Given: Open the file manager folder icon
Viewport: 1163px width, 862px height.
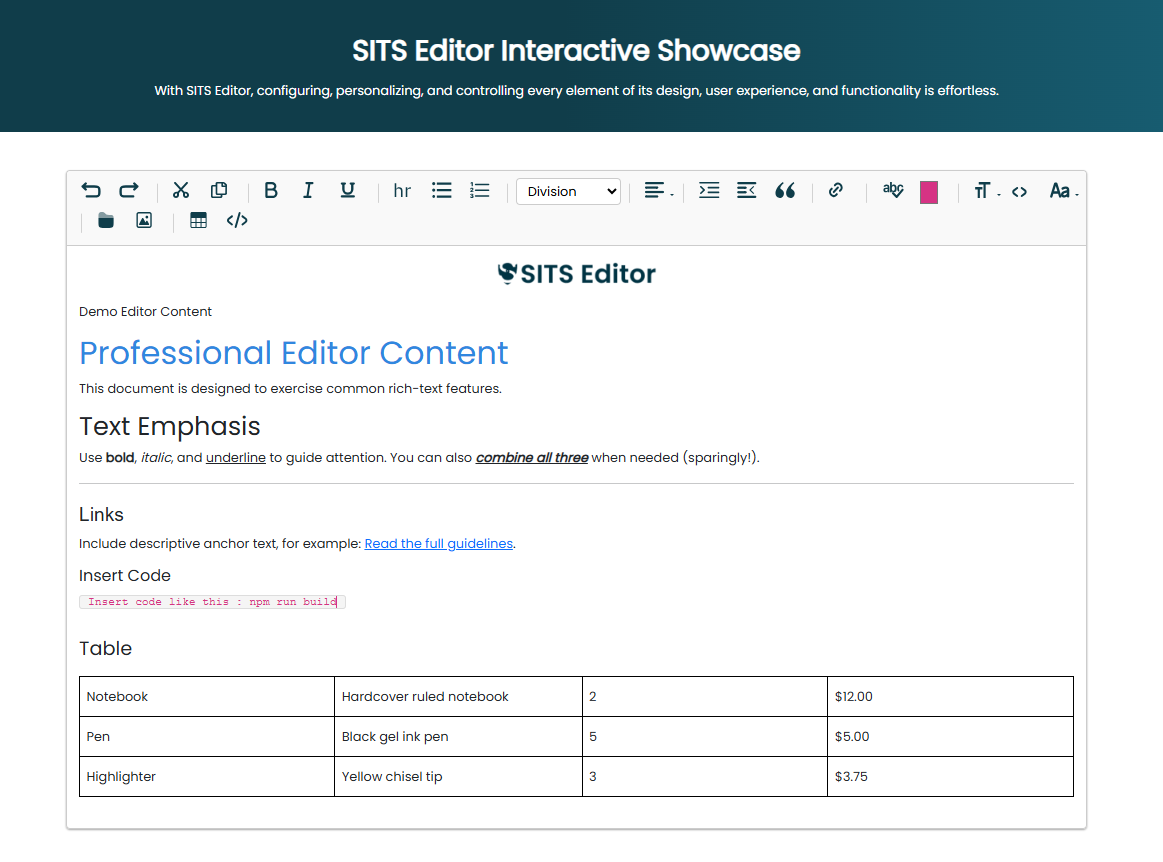Looking at the screenshot, I should pos(106,221).
